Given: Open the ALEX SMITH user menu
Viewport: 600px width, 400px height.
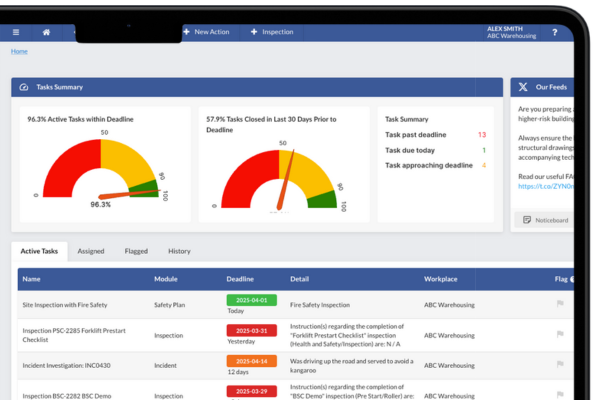Looking at the screenshot, I should tap(511, 32).
